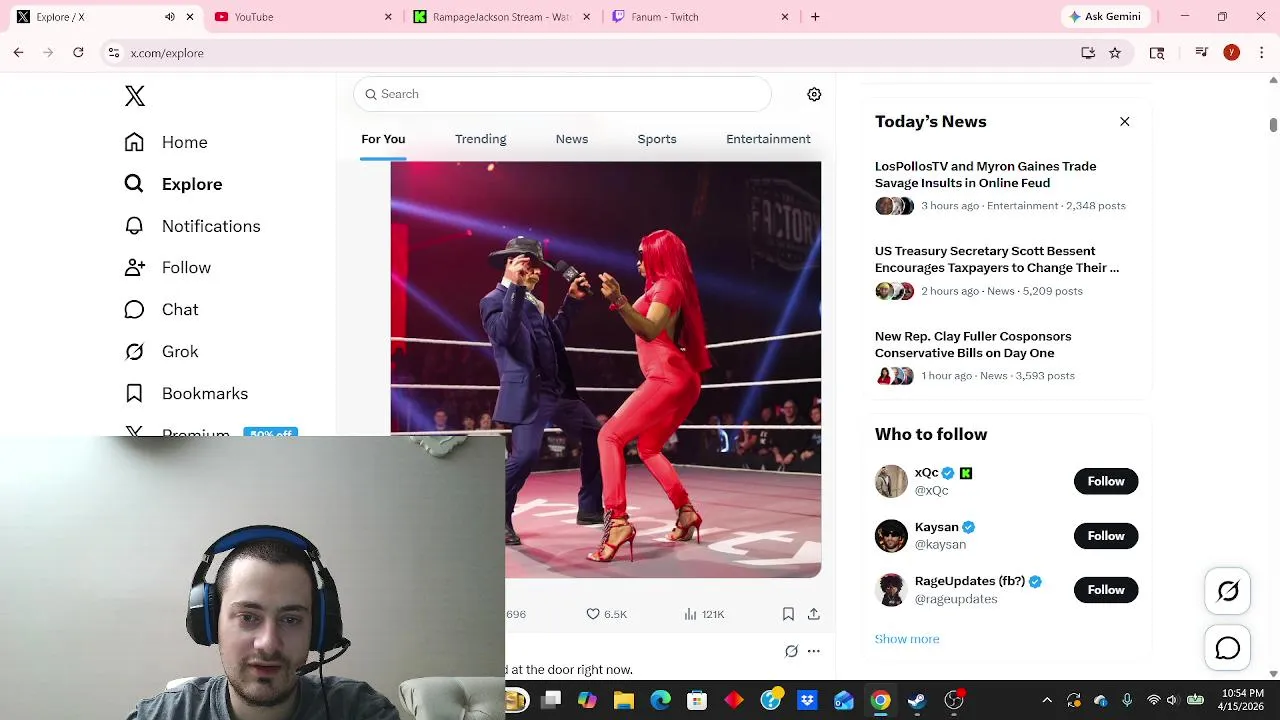Screen dimensions: 1280x720
Task: Open xQc profile name
Action: (927, 473)
